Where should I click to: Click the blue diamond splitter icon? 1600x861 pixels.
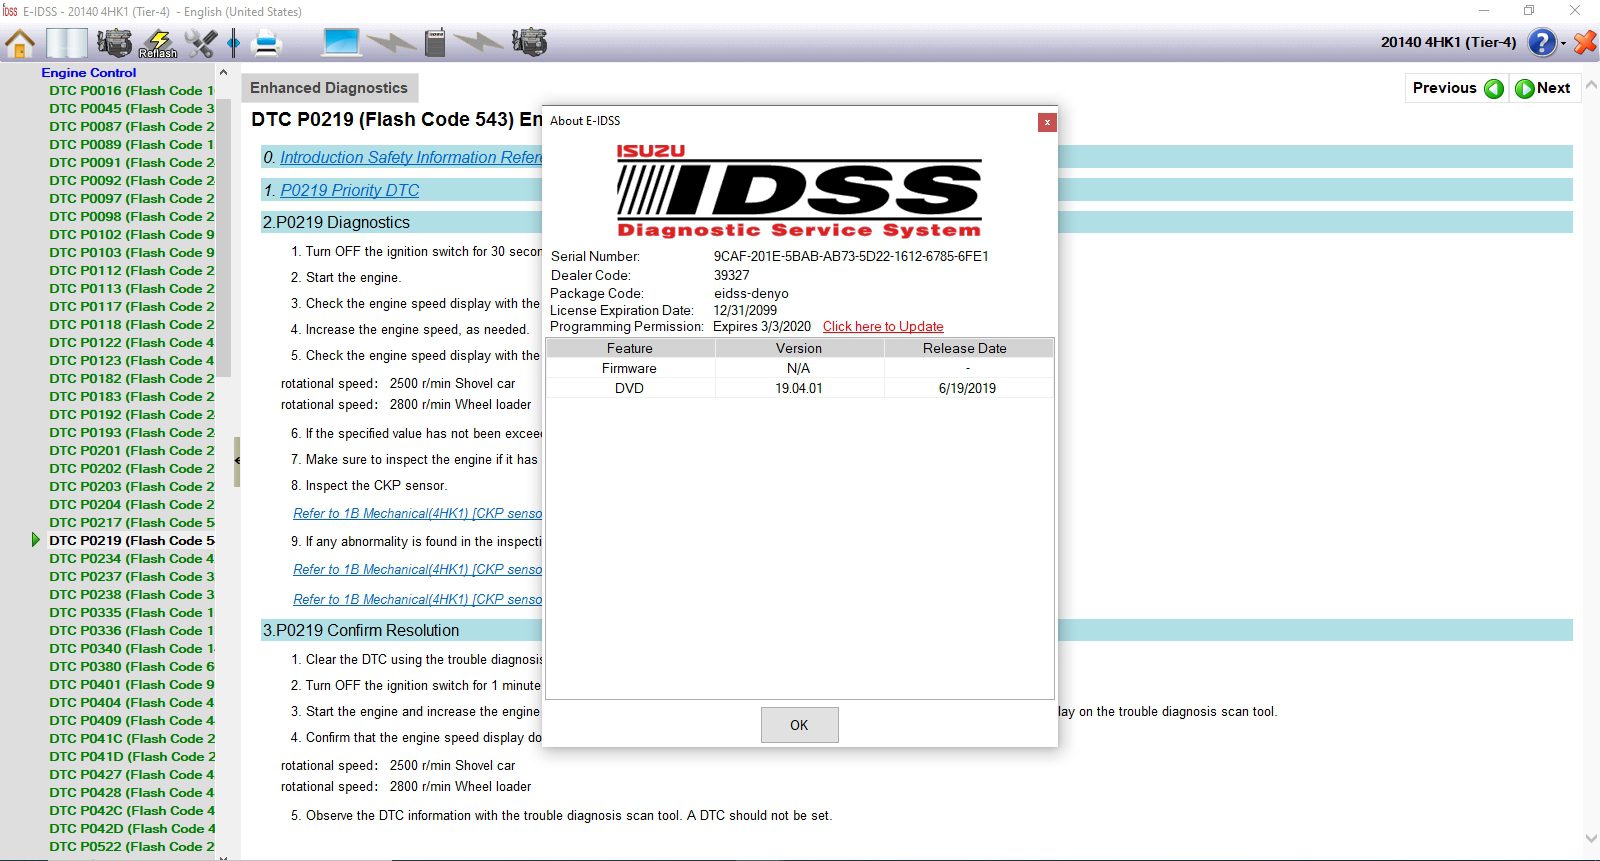coord(233,43)
